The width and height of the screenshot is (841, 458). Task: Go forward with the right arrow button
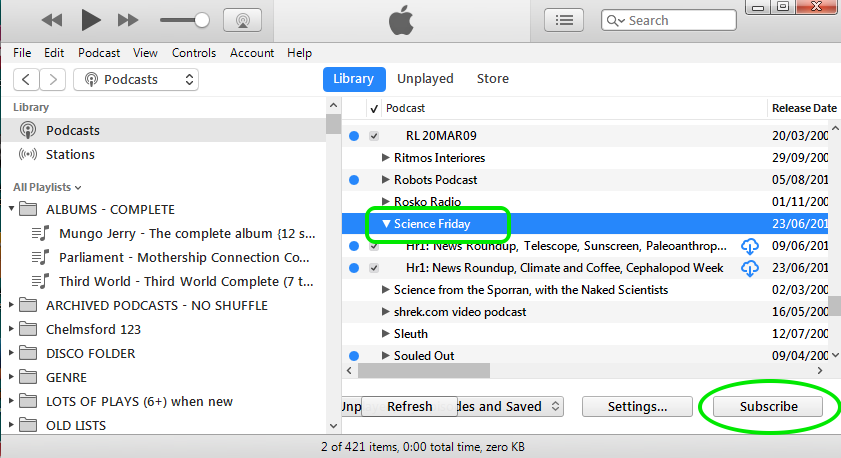[53, 79]
